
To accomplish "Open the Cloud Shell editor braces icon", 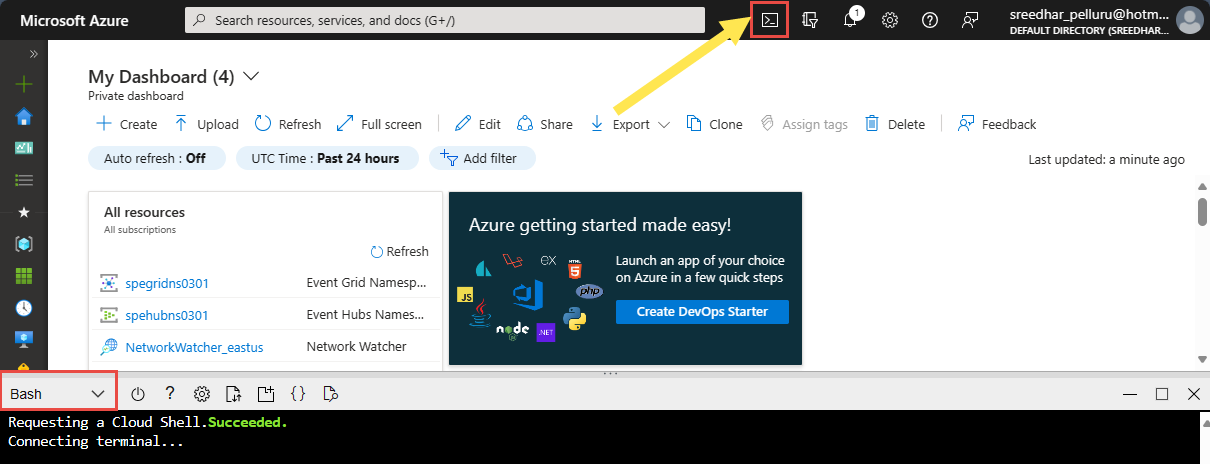I will (297, 394).
